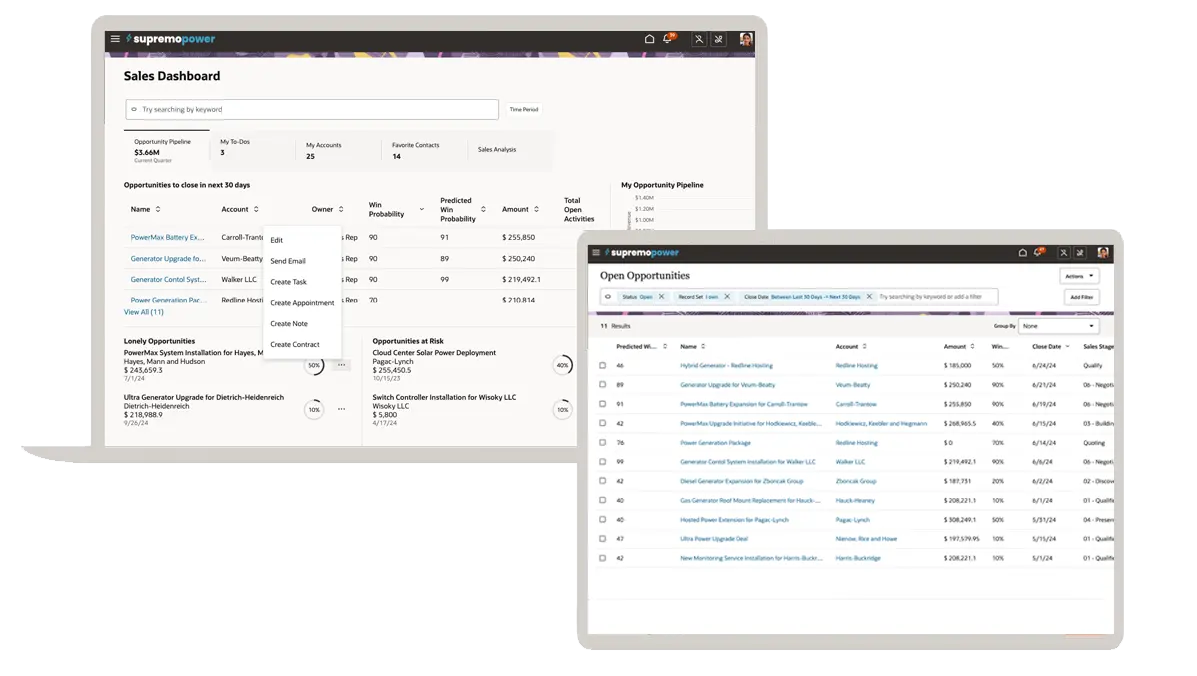This screenshot has height=676, width=1197.
Task: Open ellipsis menu for Ultra Generator Upgrade
Action: pos(341,409)
